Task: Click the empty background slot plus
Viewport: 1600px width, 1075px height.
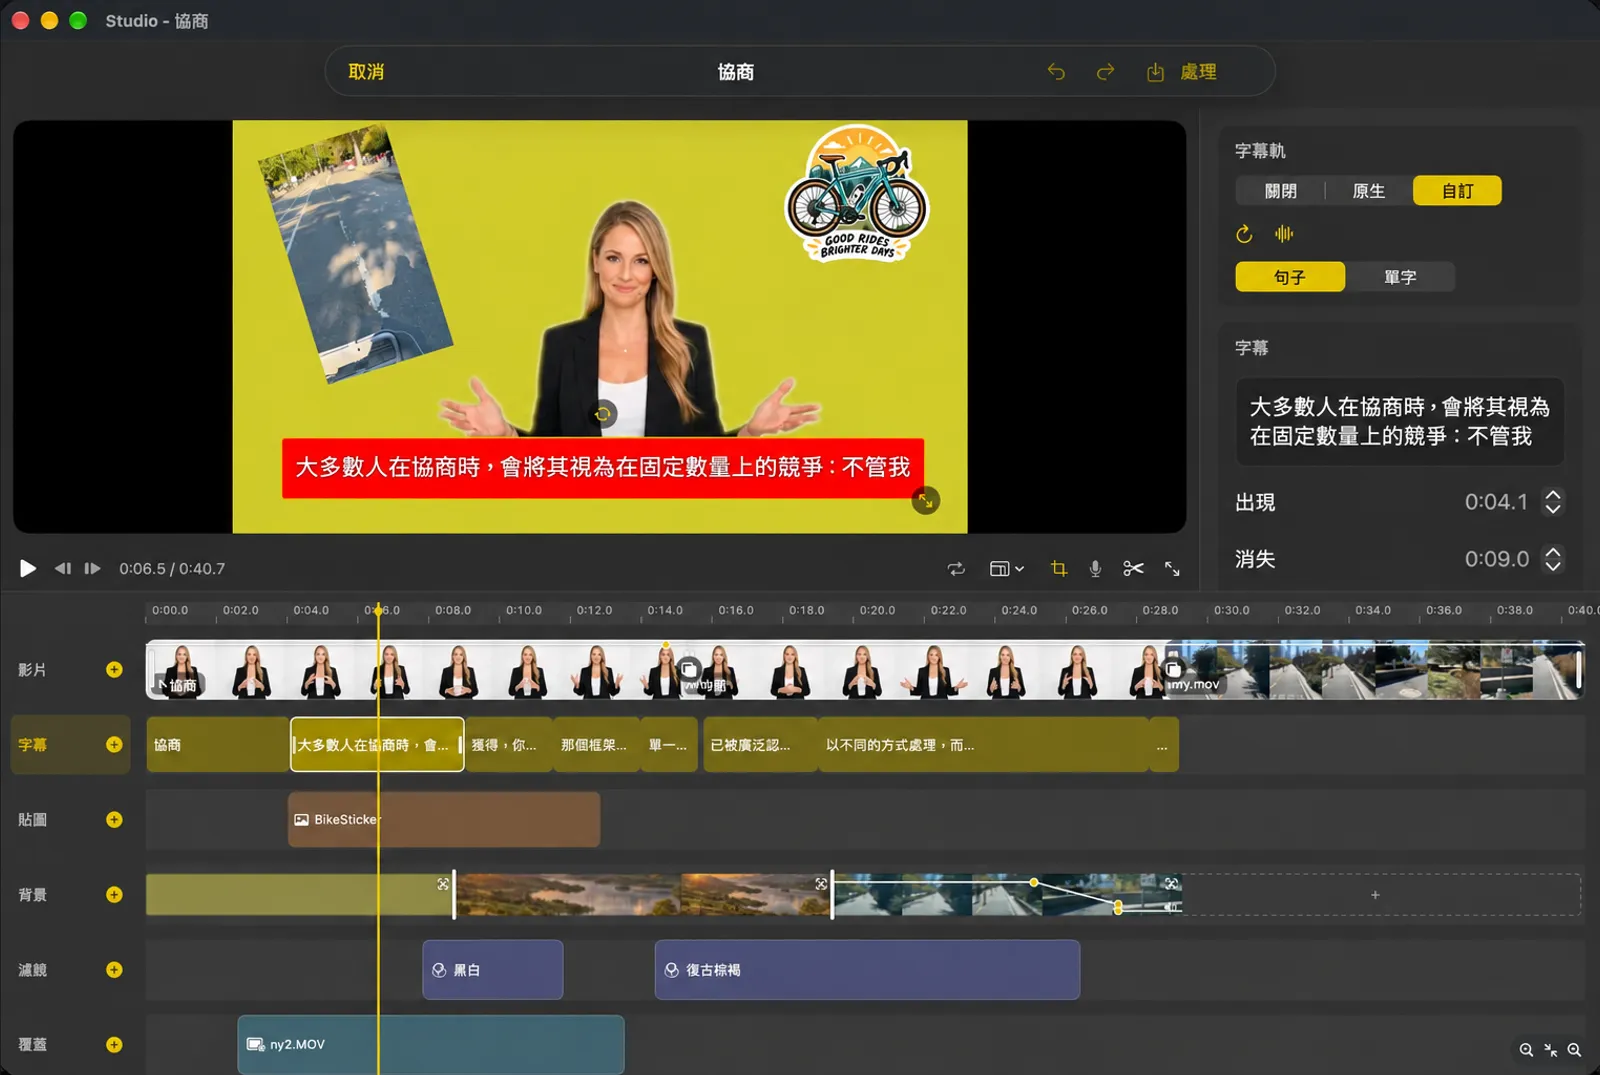Action: point(1375,895)
